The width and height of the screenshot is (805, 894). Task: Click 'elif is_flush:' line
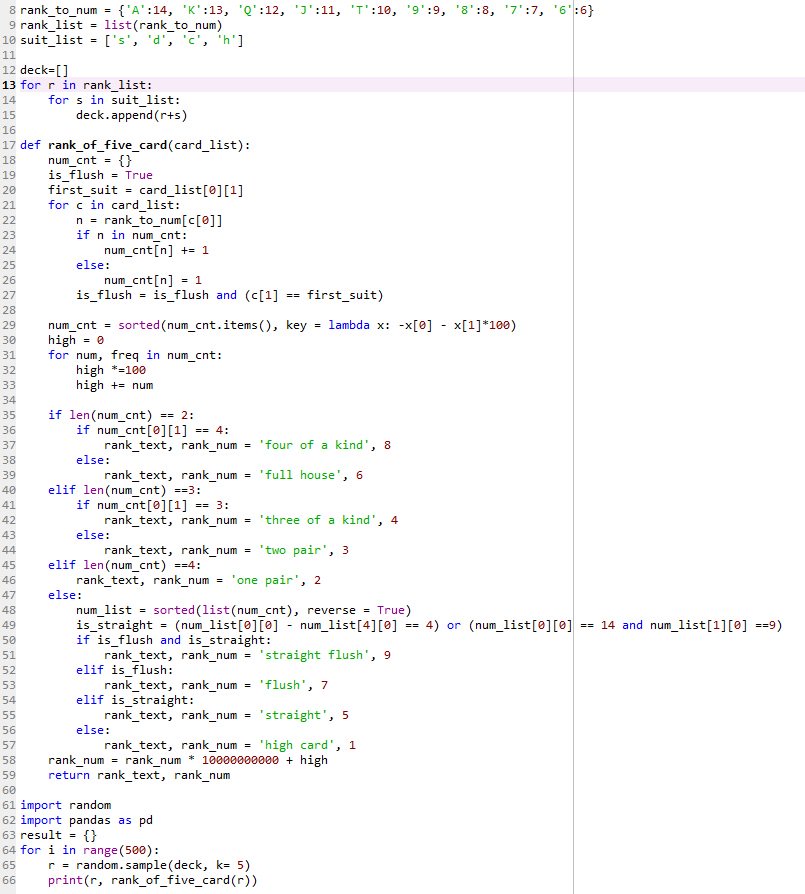click(124, 670)
